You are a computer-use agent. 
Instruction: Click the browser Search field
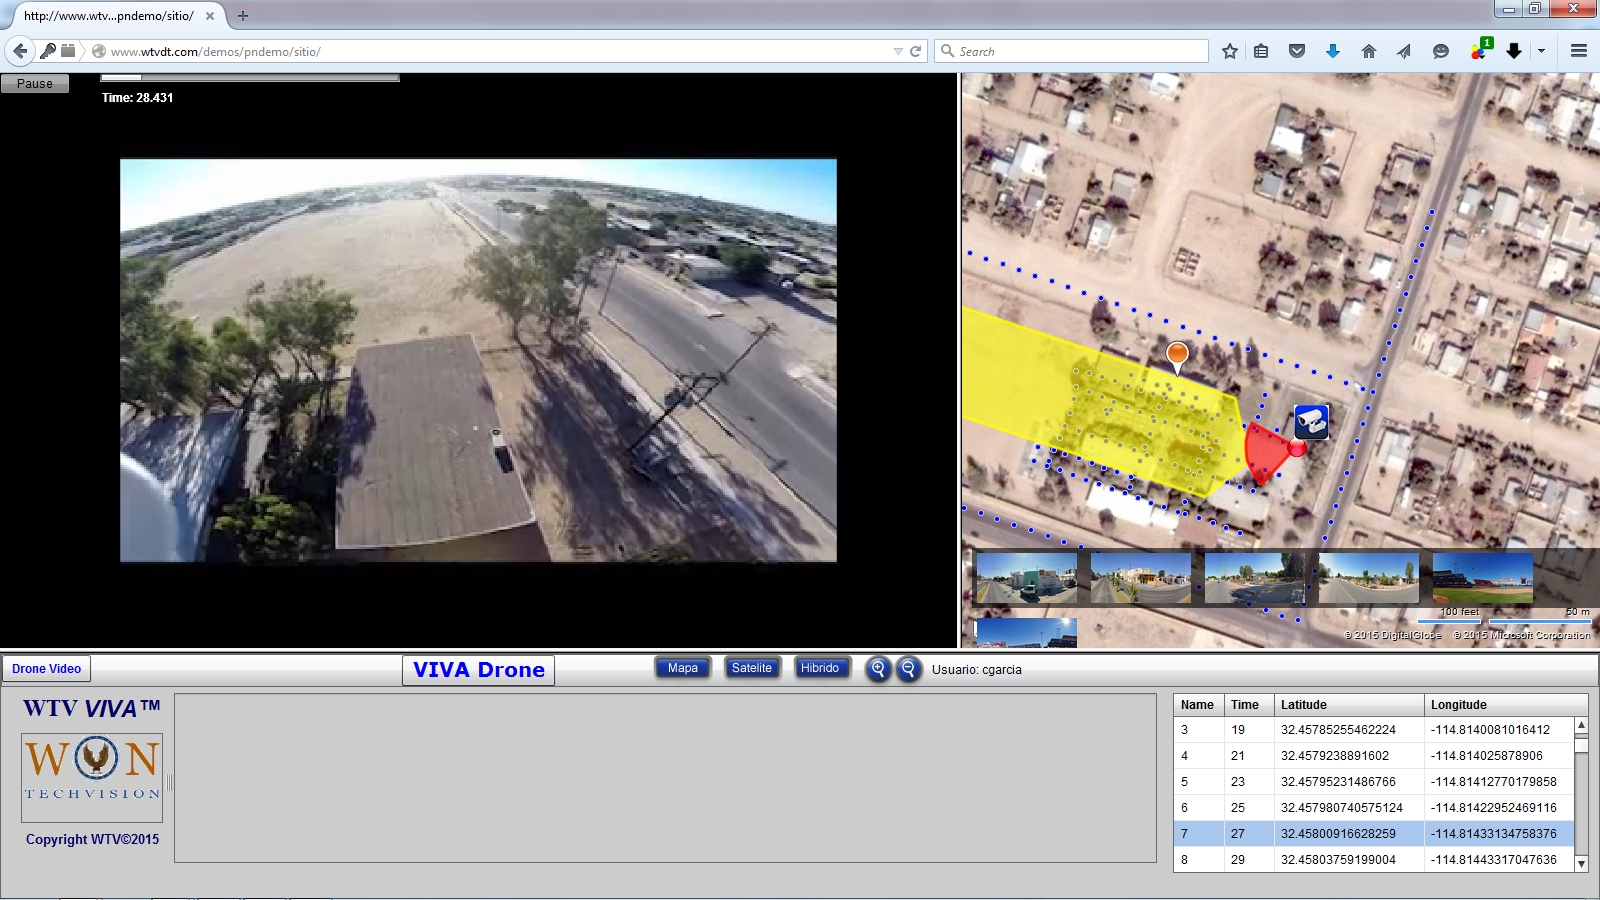coord(1071,51)
